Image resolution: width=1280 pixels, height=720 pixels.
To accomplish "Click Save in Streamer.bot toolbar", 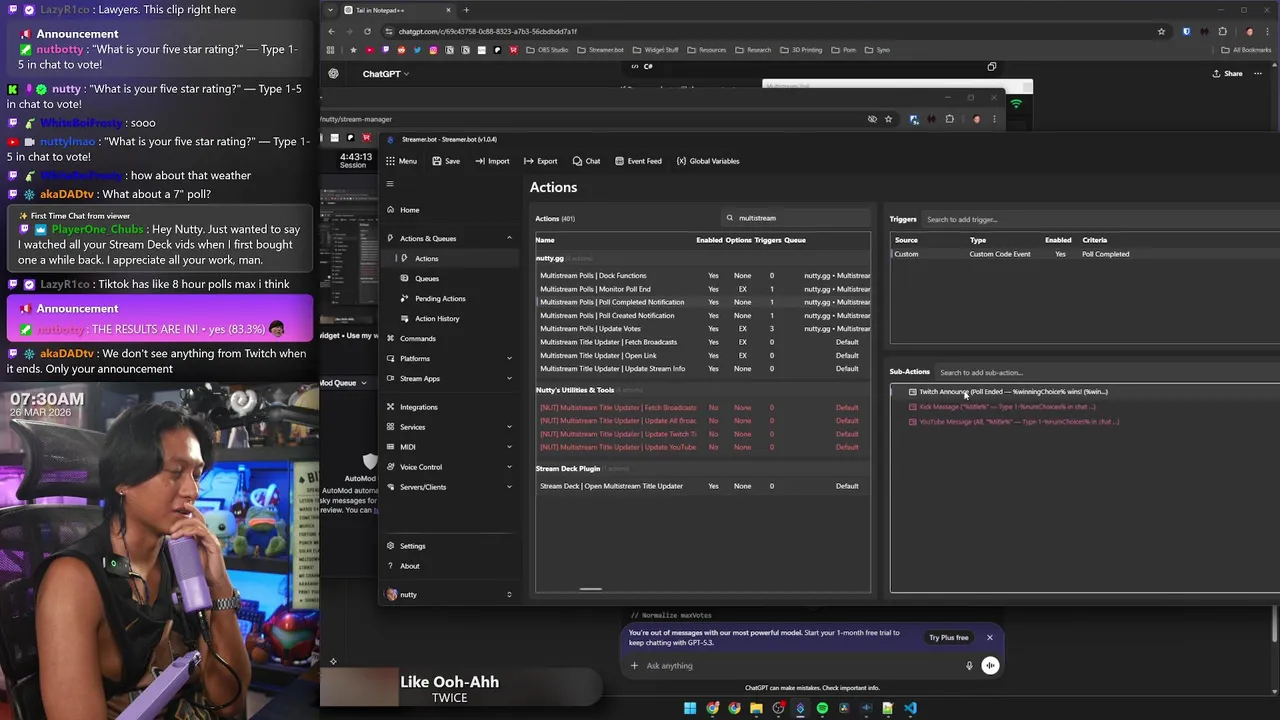I will click(x=446, y=161).
